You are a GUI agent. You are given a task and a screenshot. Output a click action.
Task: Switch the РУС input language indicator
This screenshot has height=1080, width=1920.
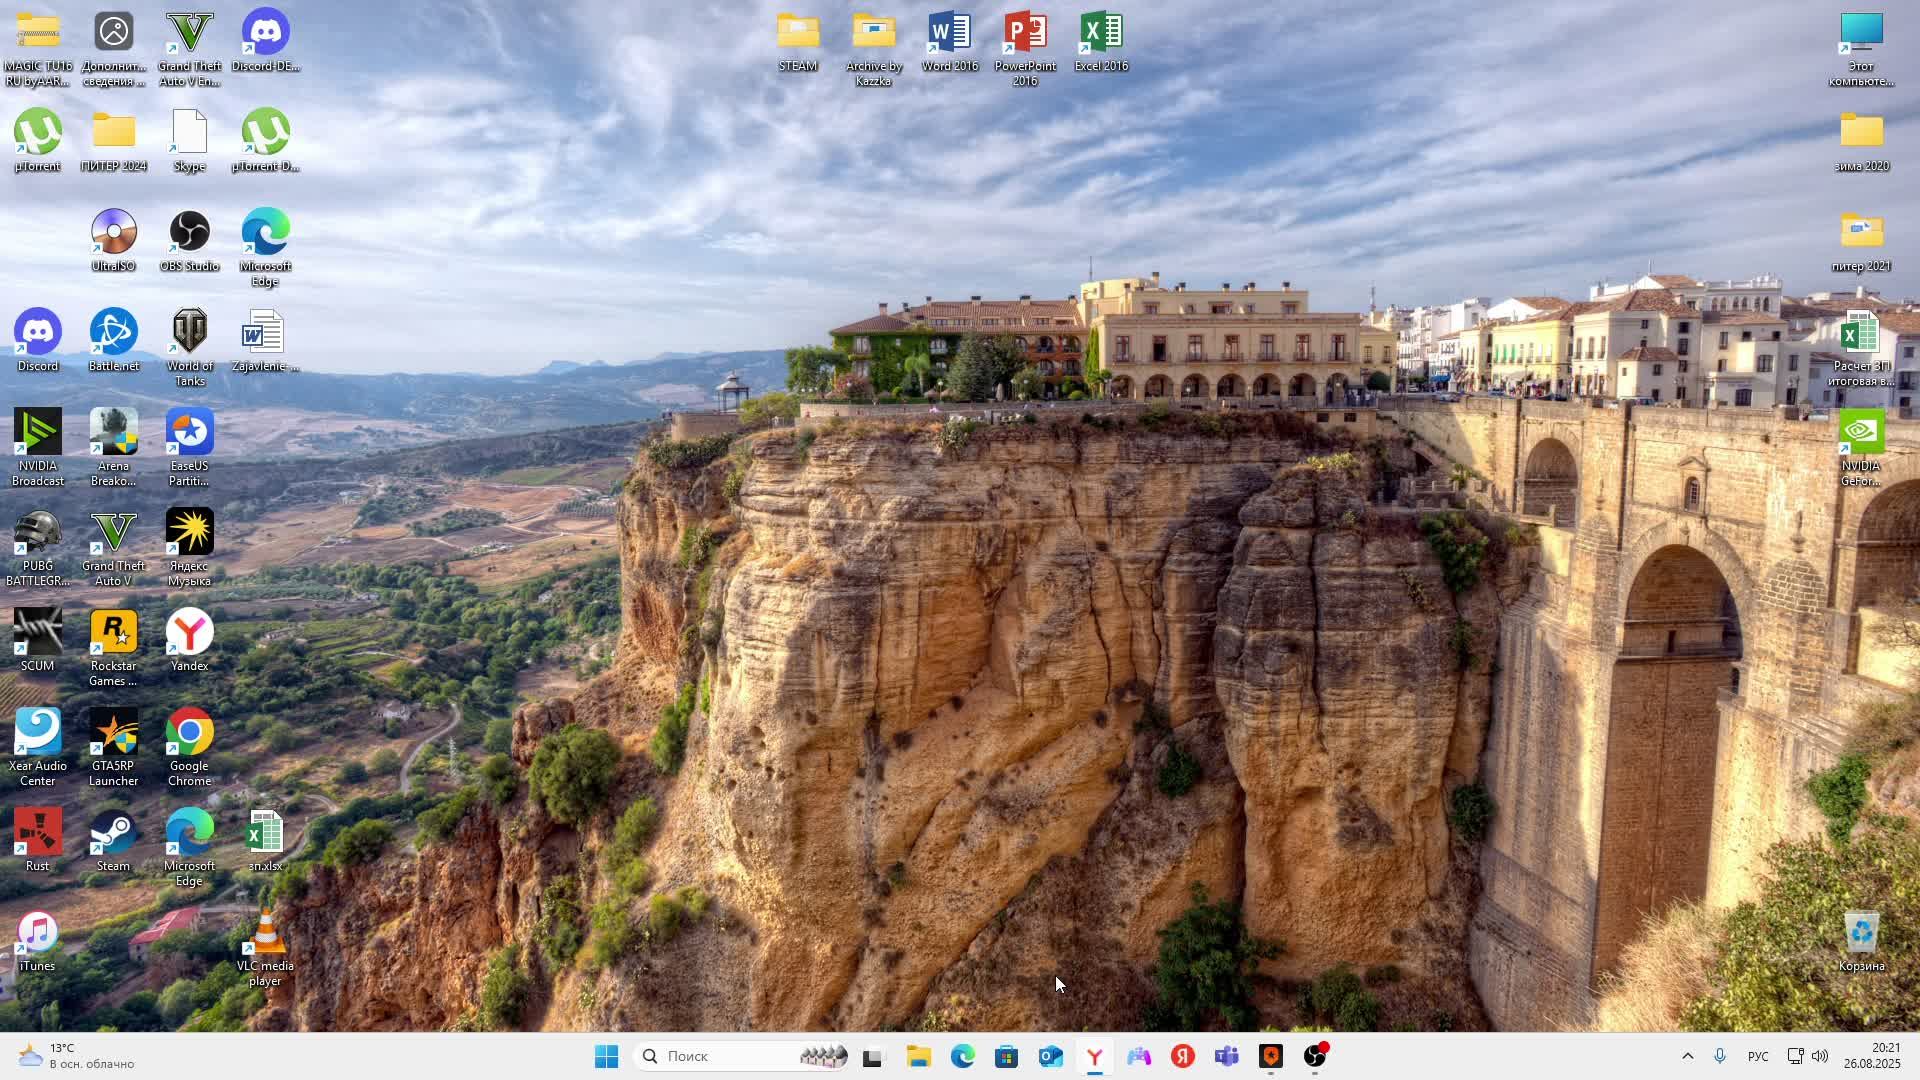pos(1757,1056)
